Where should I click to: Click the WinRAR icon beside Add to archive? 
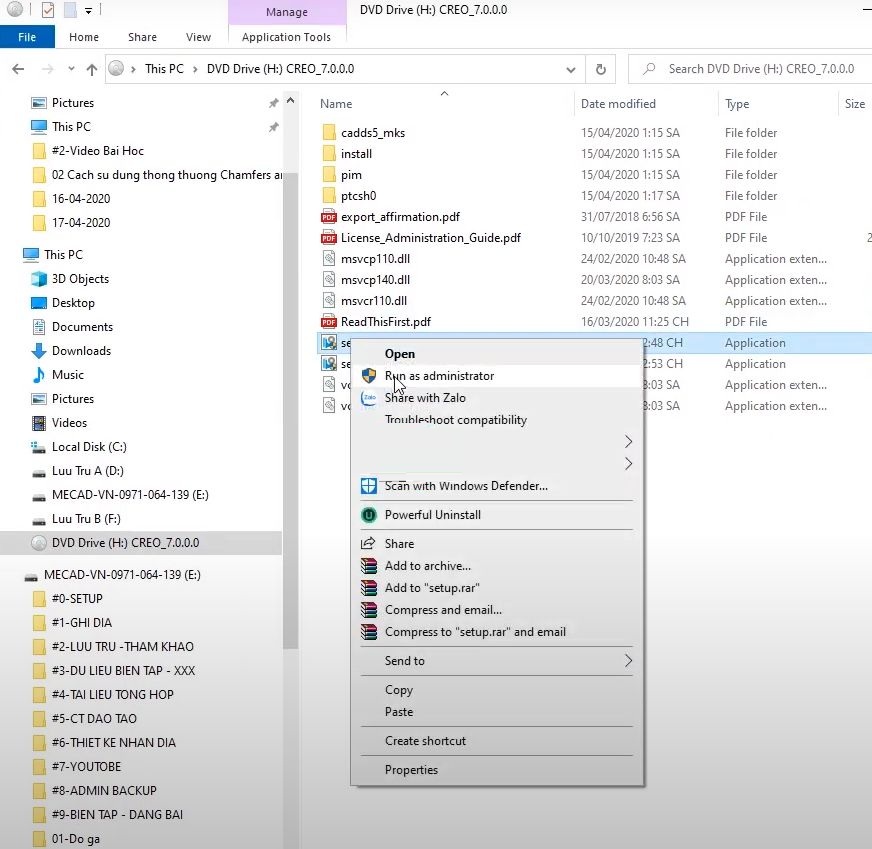point(369,566)
